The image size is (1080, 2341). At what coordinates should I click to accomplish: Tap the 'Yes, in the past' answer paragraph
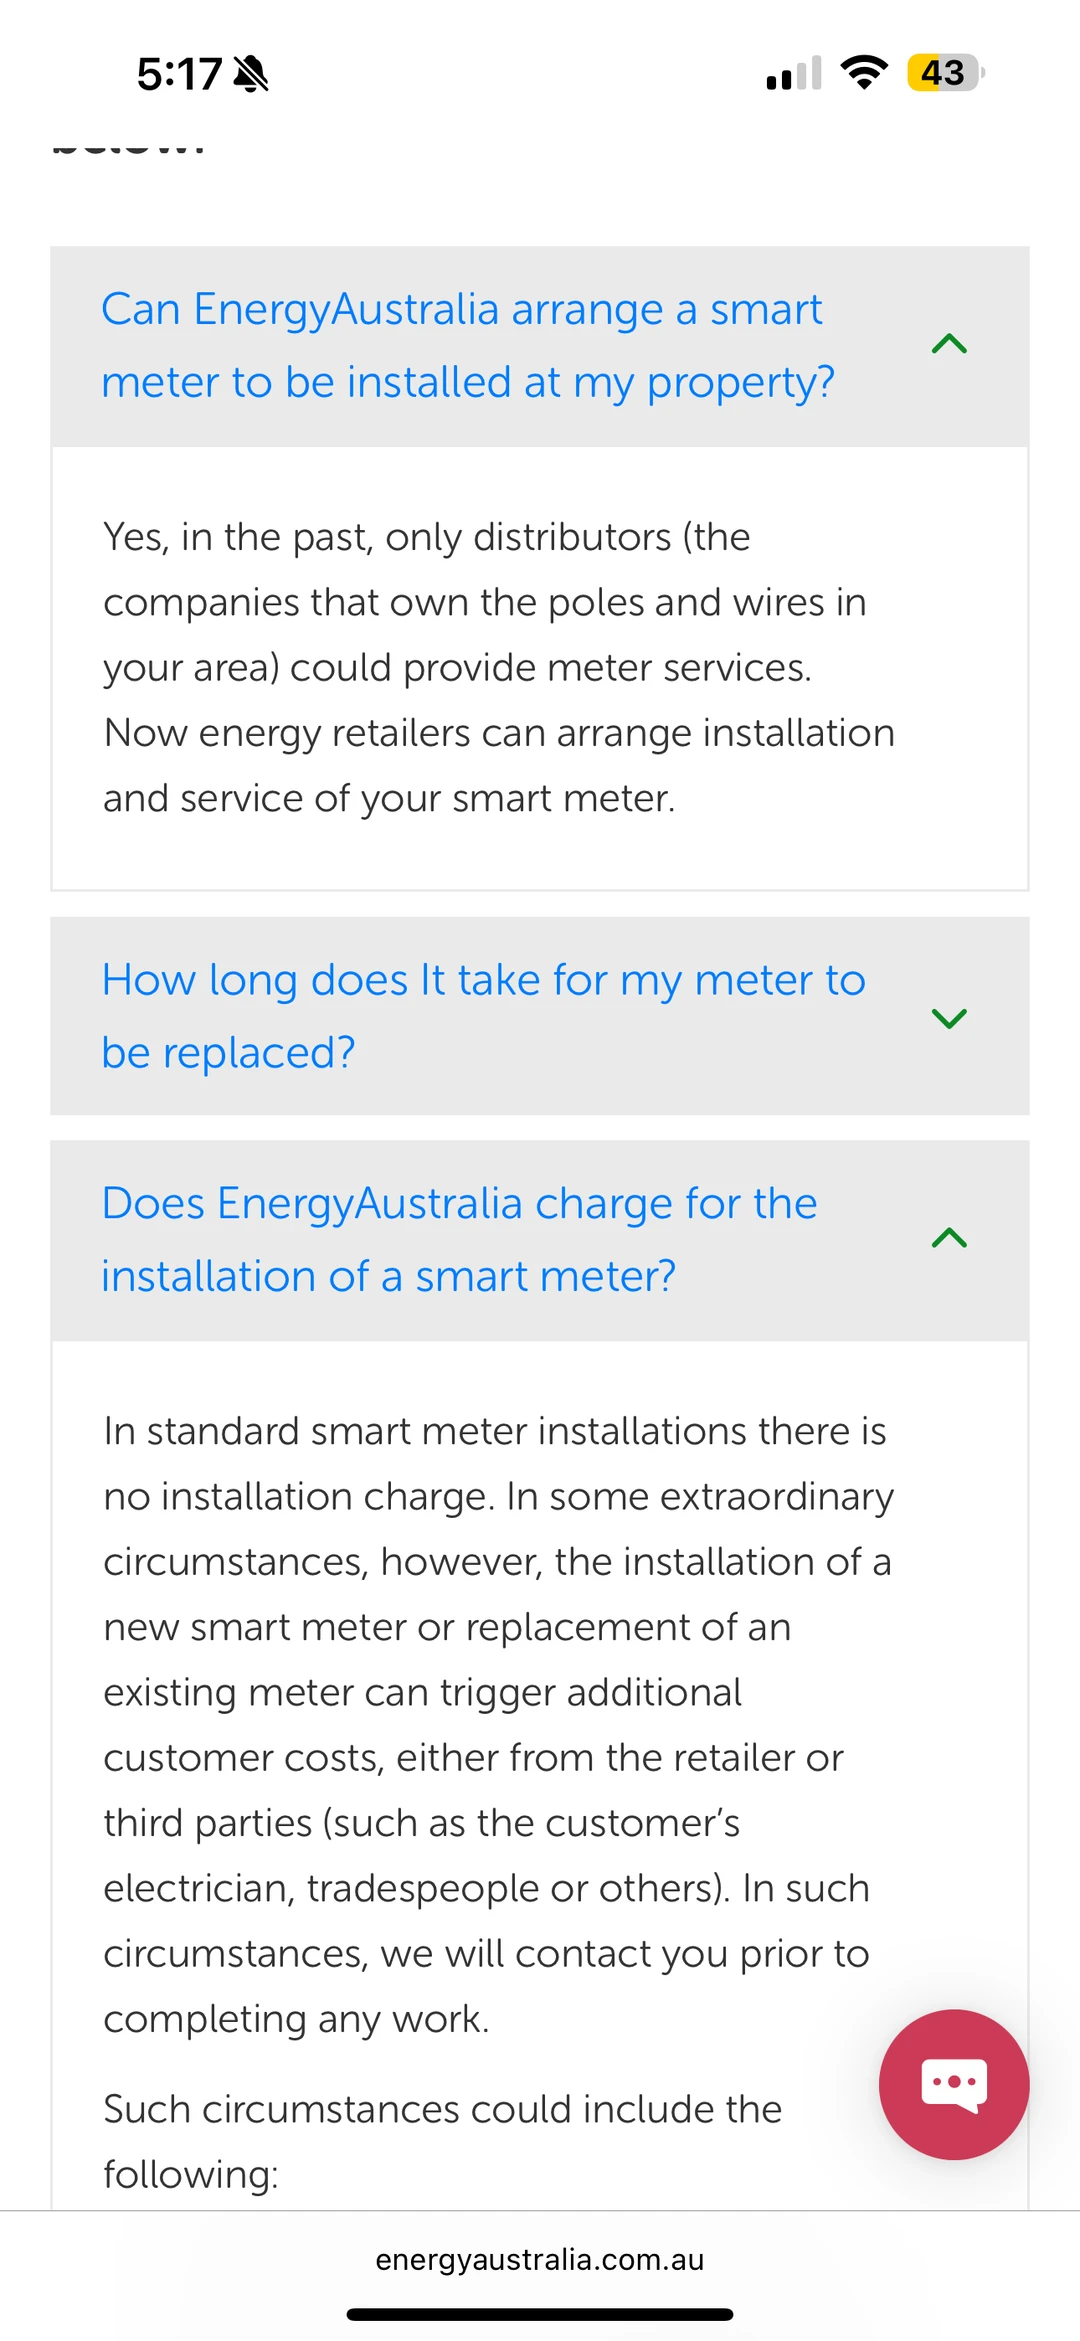tap(499, 668)
